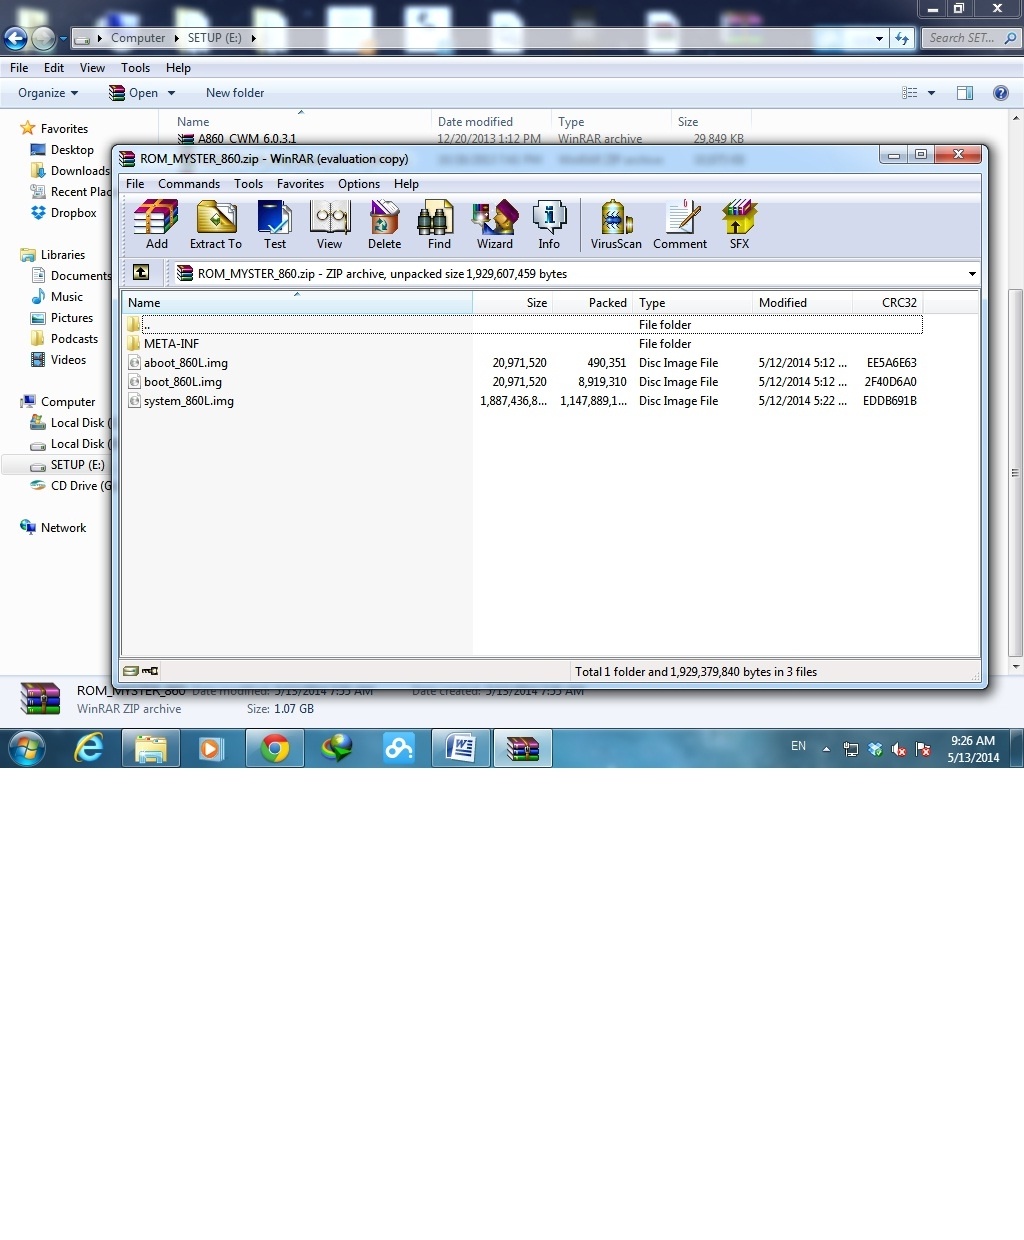This screenshot has height=1240, width=1024.
Task: Expand the WinRAR archive path dropdown
Action: (x=972, y=274)
